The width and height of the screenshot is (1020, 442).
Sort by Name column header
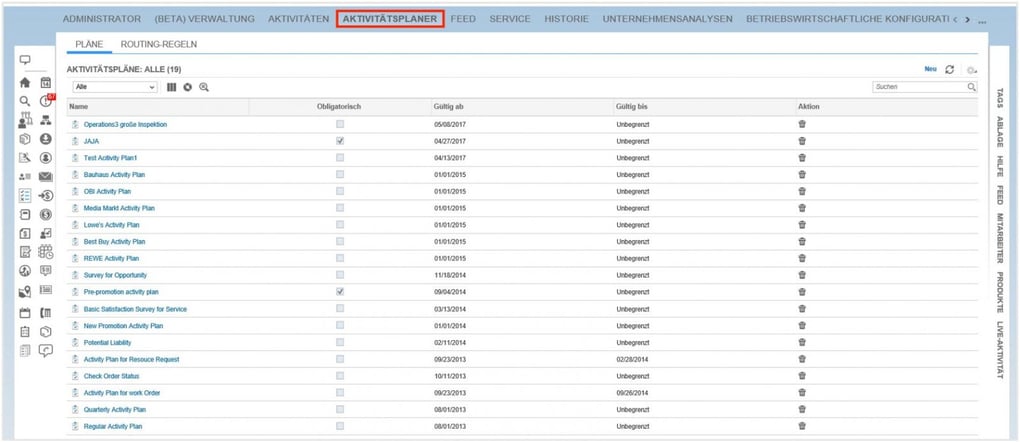78,107
